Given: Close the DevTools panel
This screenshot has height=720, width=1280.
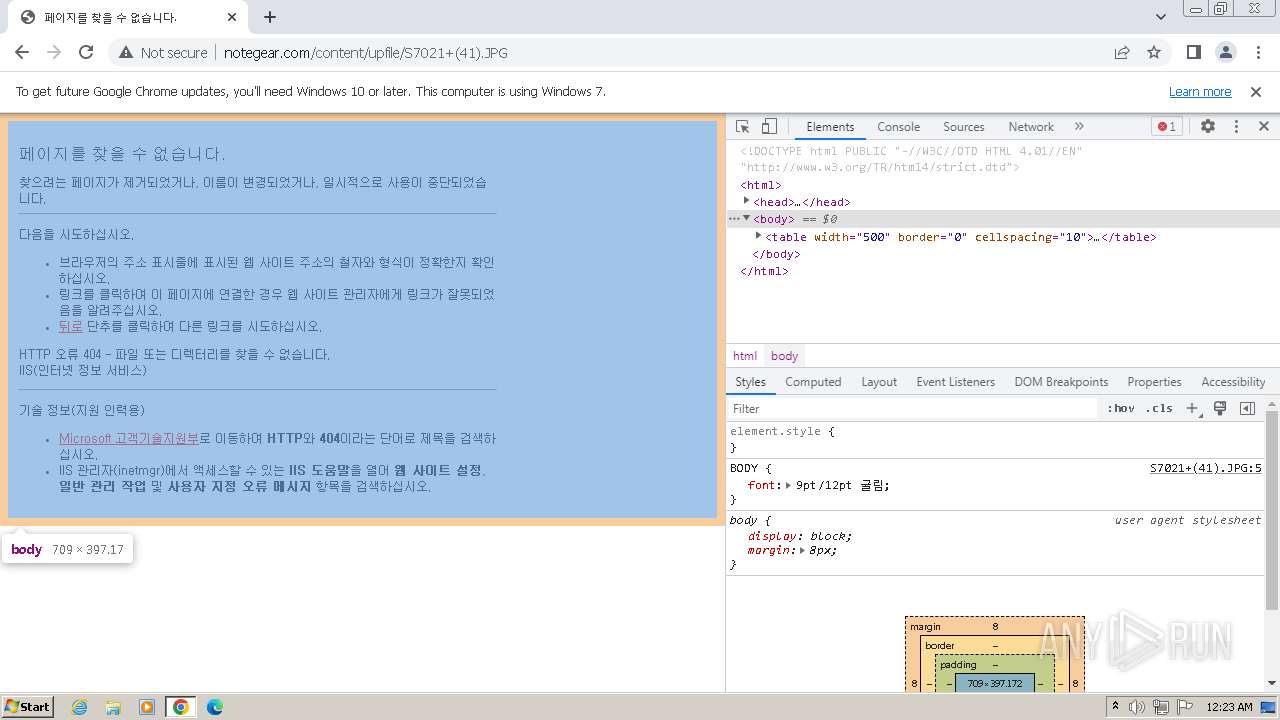Looking at the screenshot, I should 1264,126.
